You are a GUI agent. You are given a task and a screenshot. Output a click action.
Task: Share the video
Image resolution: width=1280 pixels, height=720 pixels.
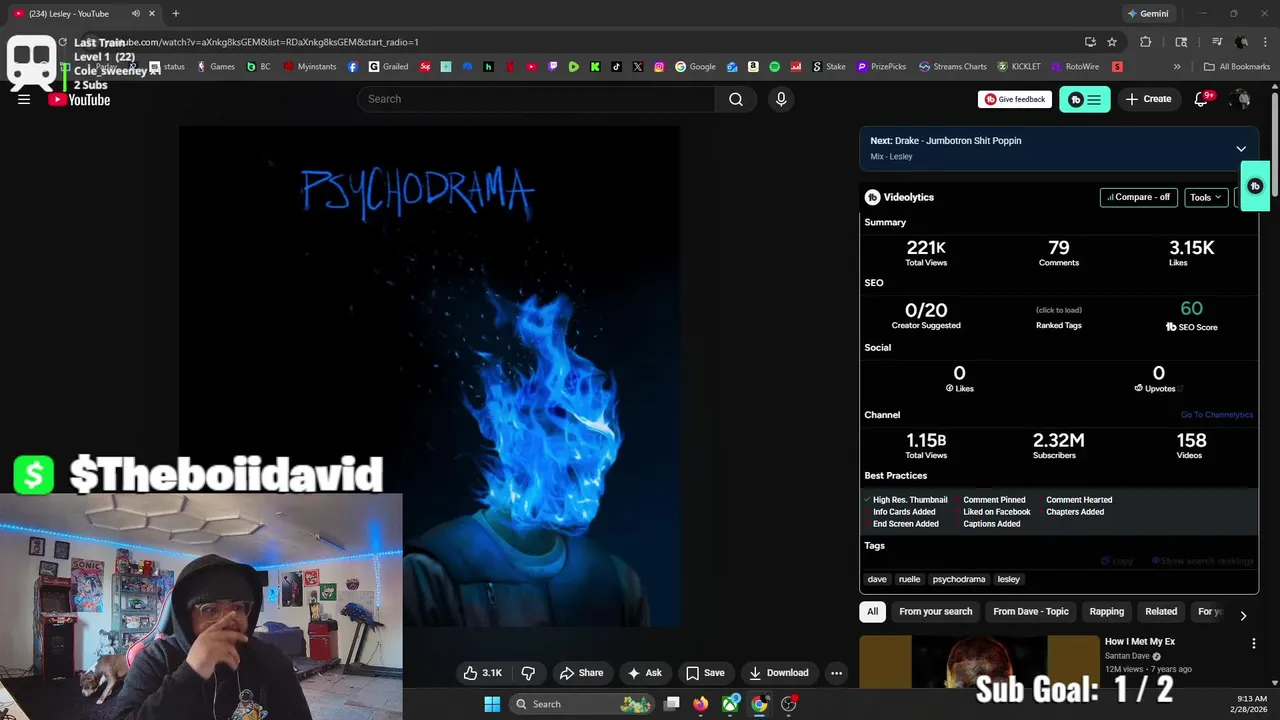pos(581,673)
